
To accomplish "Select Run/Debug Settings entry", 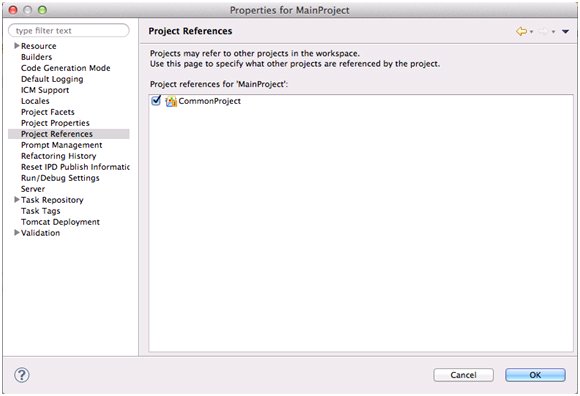I will [60, 178].
